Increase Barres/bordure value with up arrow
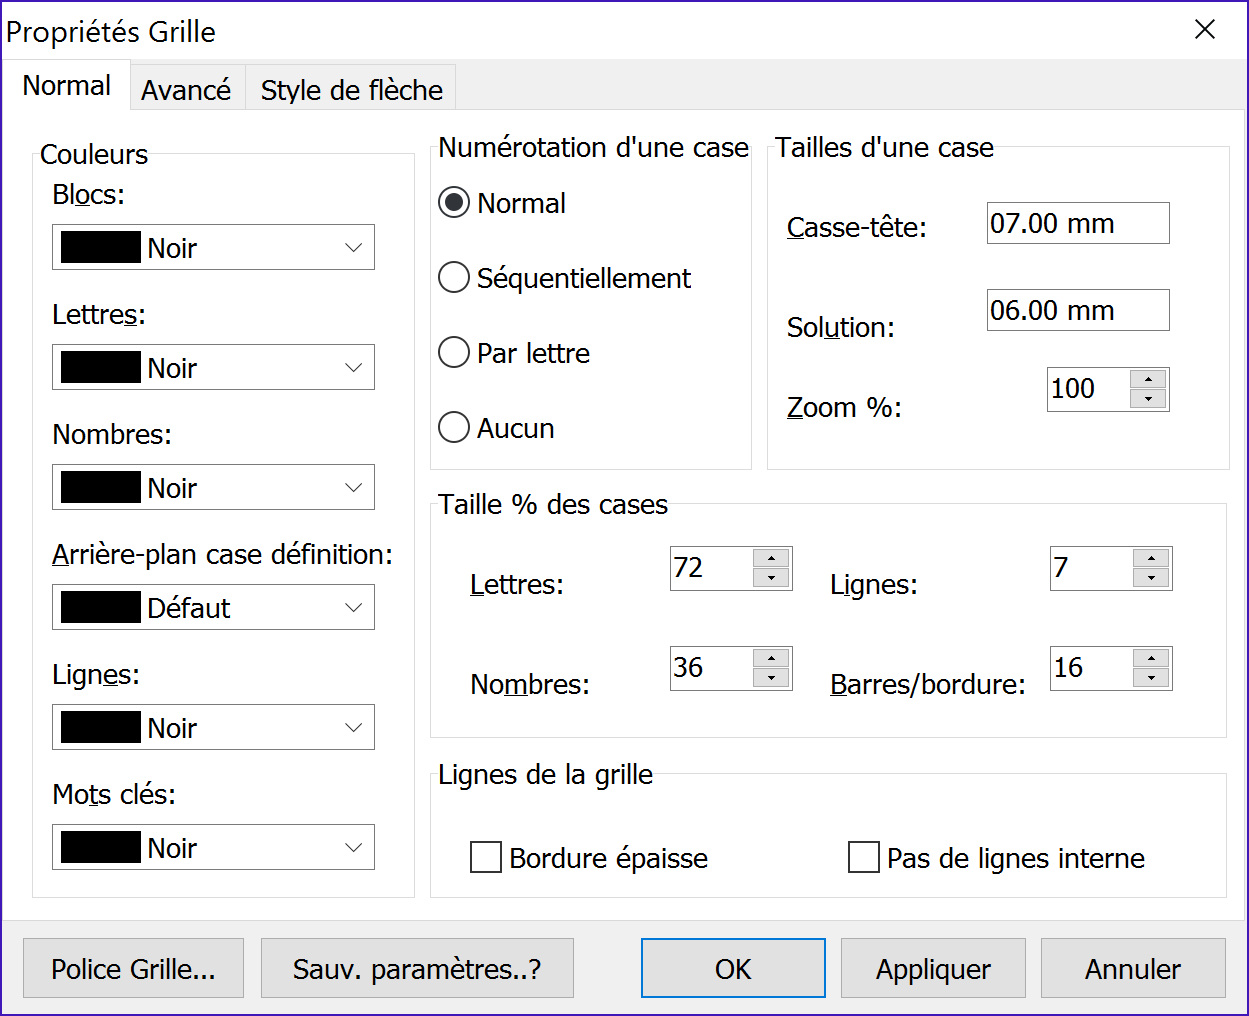Image resolution: width=1249 pixels, height=1016 pixels. point(1151,658)
